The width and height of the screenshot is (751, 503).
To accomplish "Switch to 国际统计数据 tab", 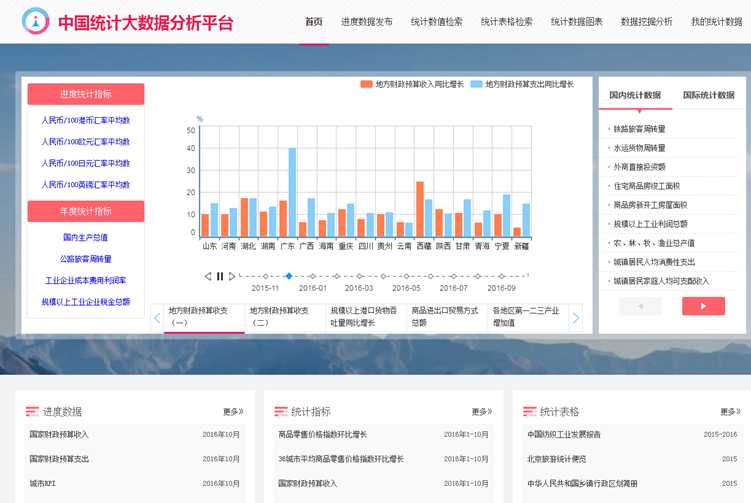I will pos(709,95).
